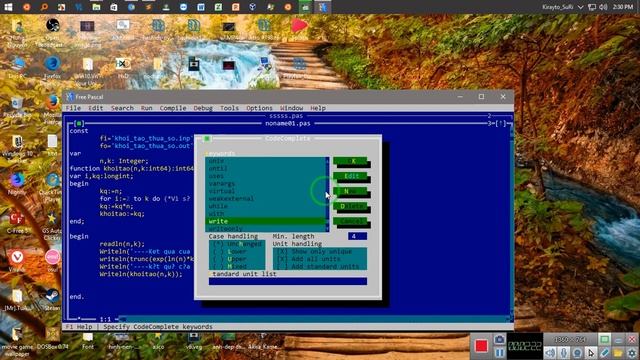
Task: Open the Nightly desktop shortcut
Action: pyautogui.click(x=17, y=183)
